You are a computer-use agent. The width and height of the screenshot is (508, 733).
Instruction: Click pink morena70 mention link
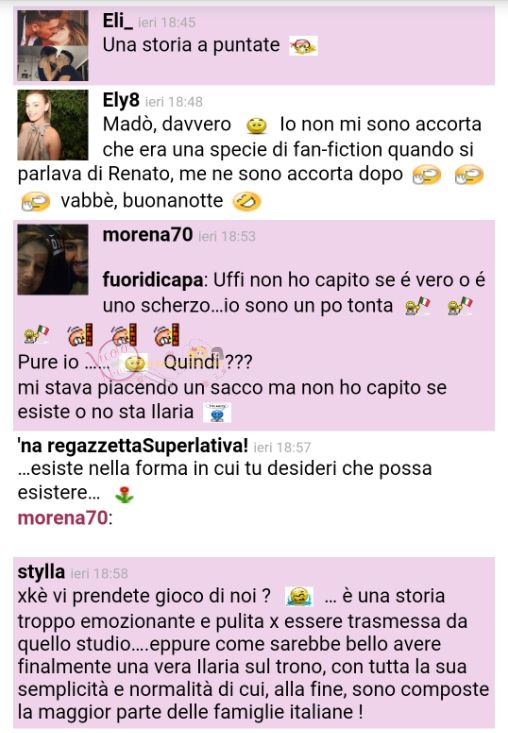click(63, 518)
